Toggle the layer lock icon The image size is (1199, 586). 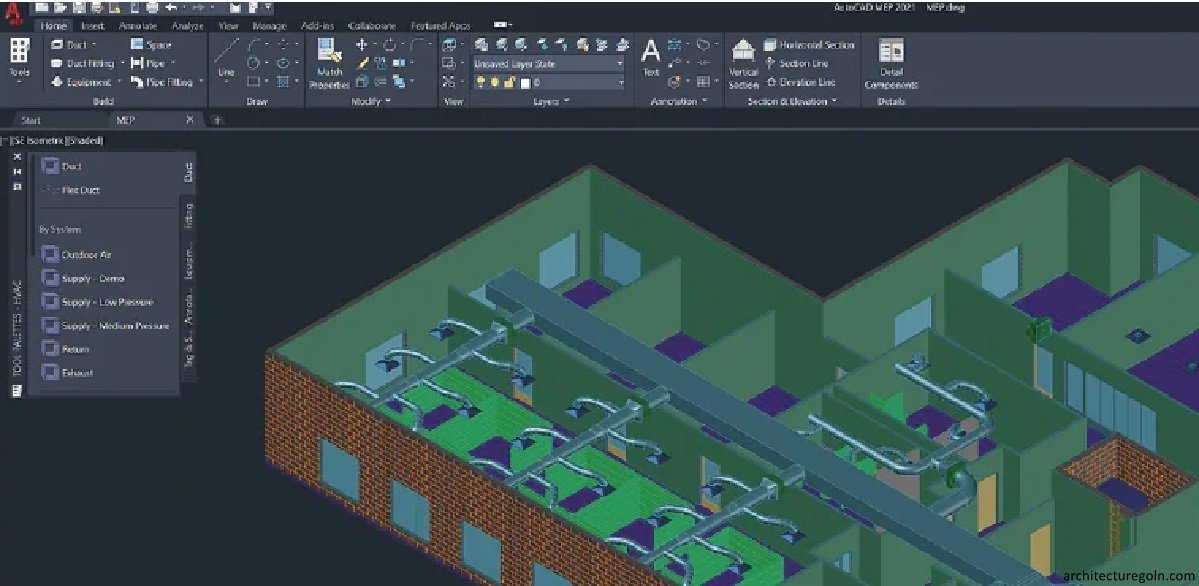click(x=509, y=83)
